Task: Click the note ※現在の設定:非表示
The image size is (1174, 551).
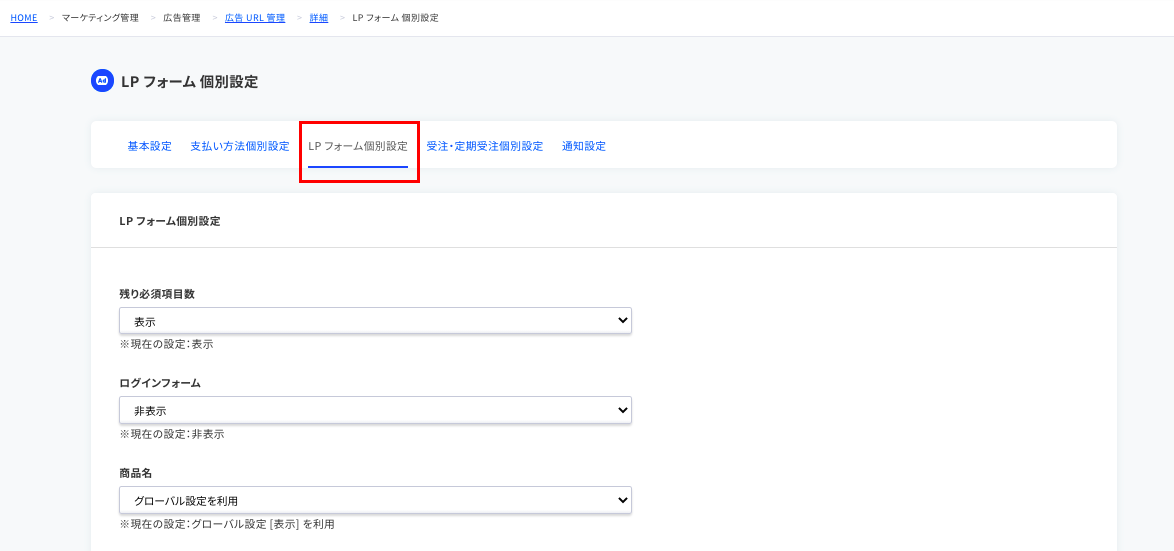Action: (172, 434)
